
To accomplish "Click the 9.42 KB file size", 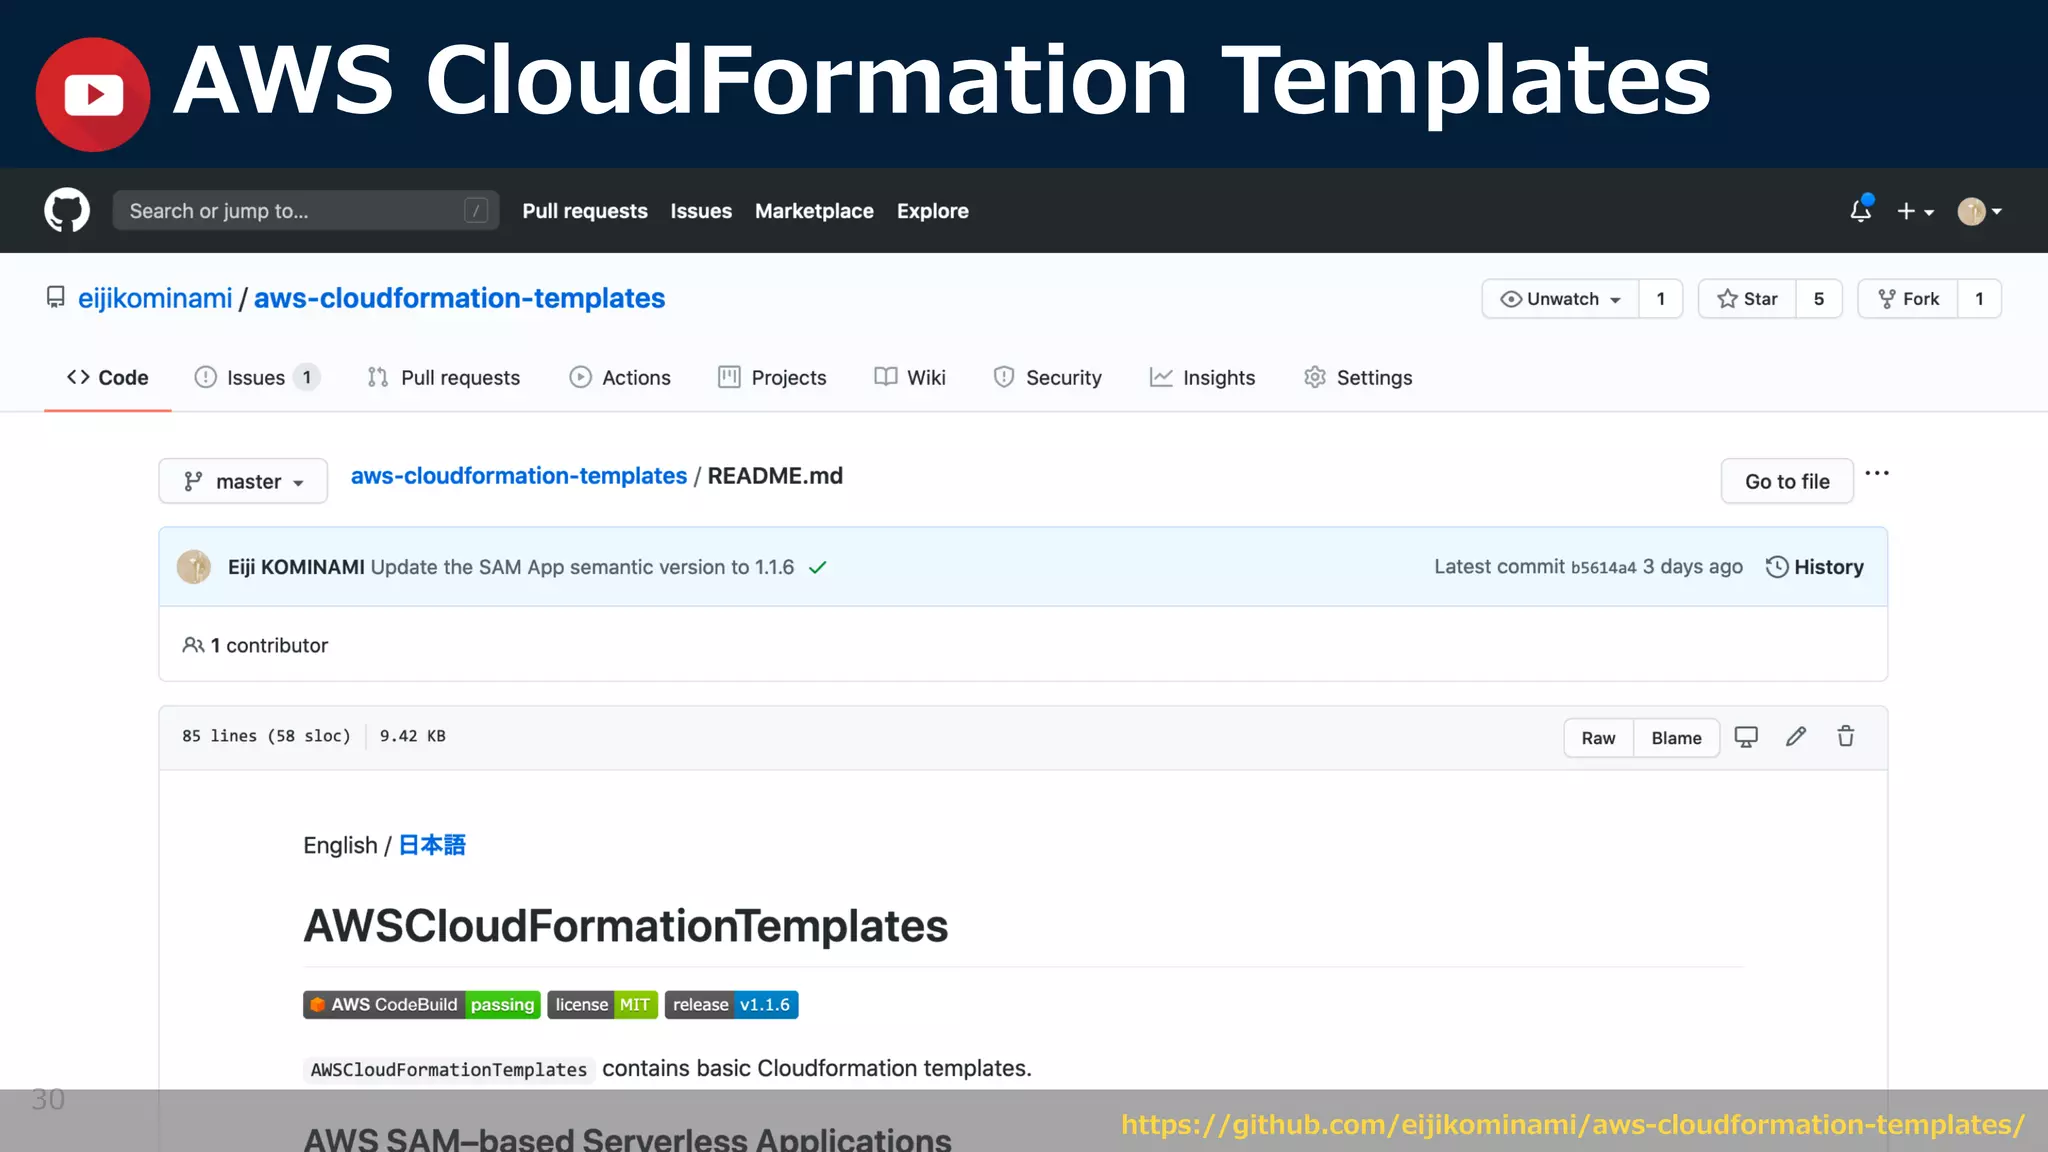I will pyautogui.click(x=413, y=736).
